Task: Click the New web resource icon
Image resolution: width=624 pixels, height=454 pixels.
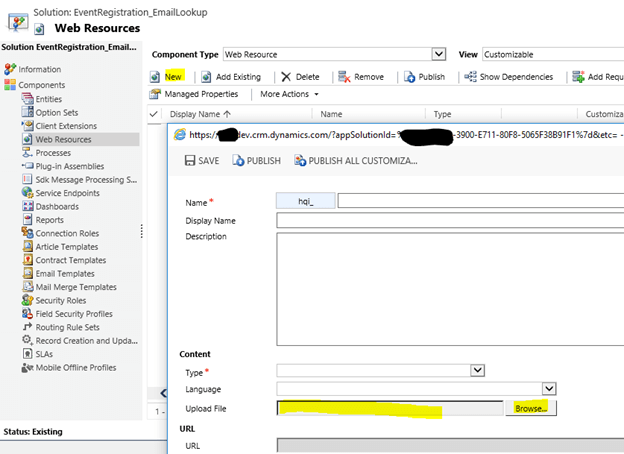Action: [155, 77]
